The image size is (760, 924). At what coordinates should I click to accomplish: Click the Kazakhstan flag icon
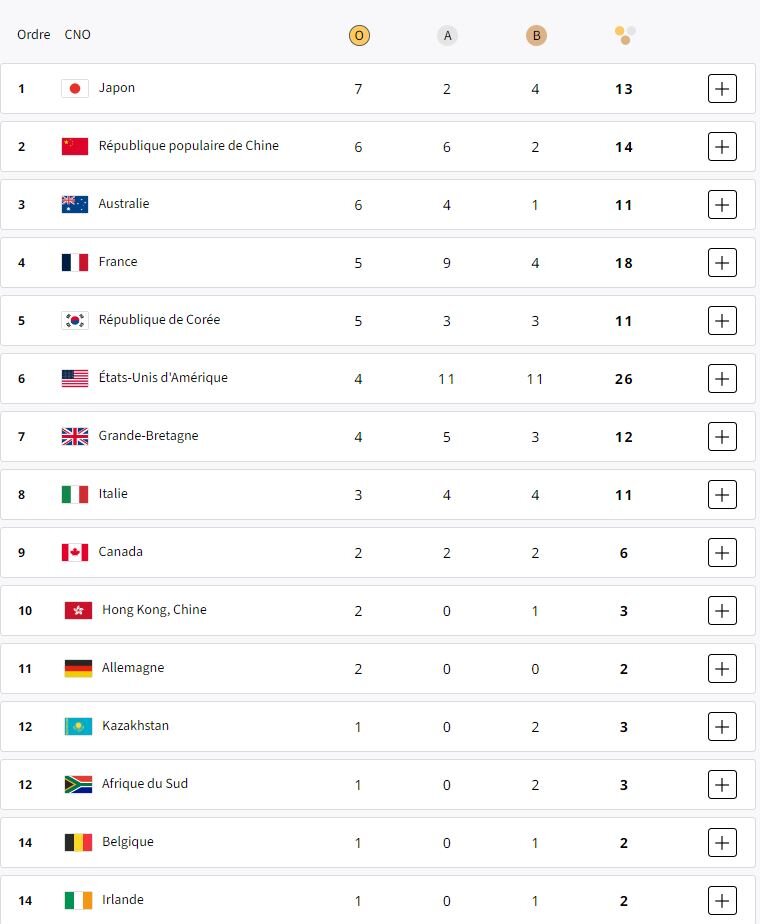point(78,727)
